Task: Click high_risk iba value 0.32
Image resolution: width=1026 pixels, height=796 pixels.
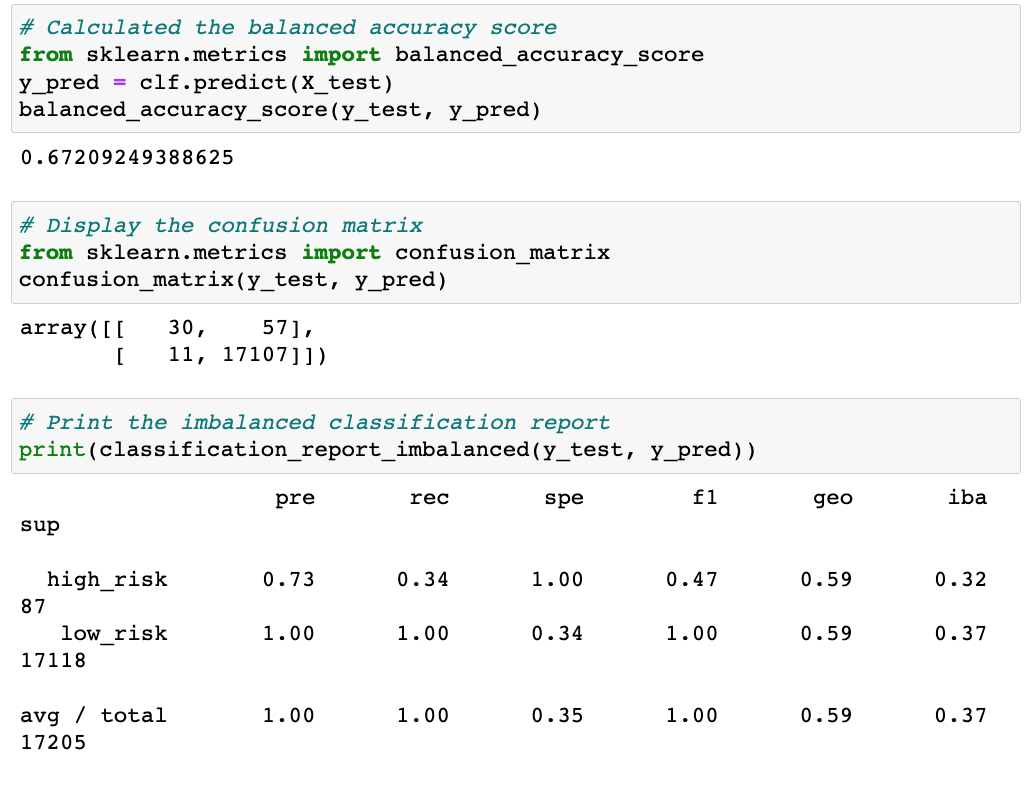Action: click(961, 579)
